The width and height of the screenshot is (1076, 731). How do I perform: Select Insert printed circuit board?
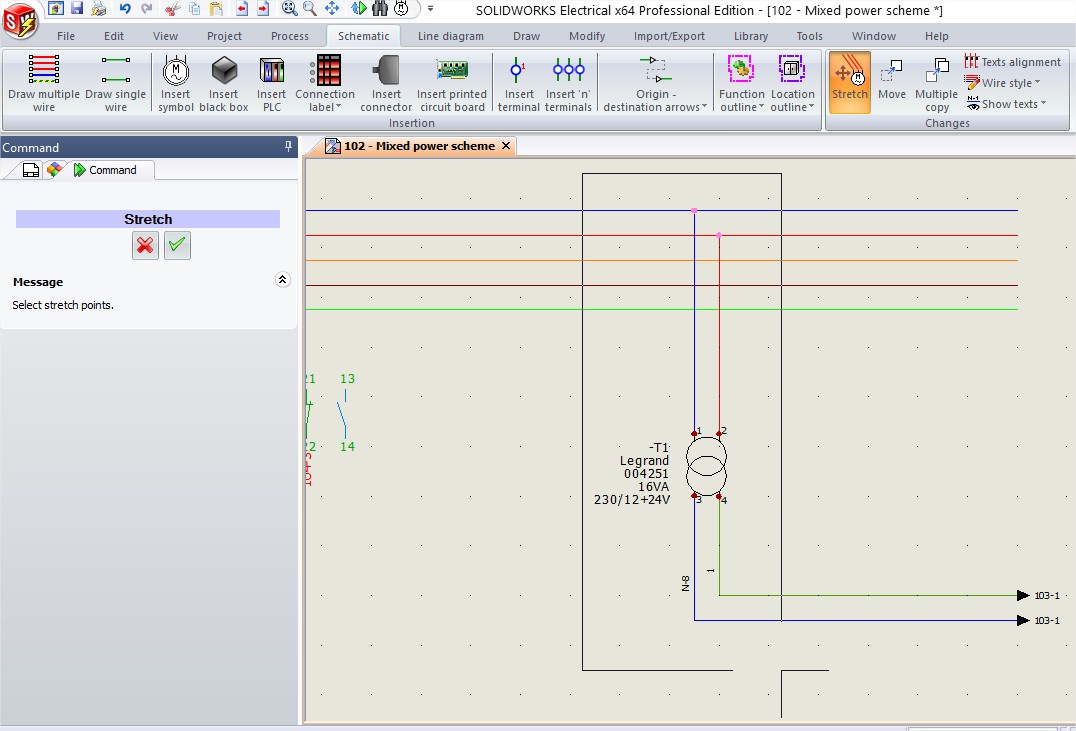coord(452,83)
